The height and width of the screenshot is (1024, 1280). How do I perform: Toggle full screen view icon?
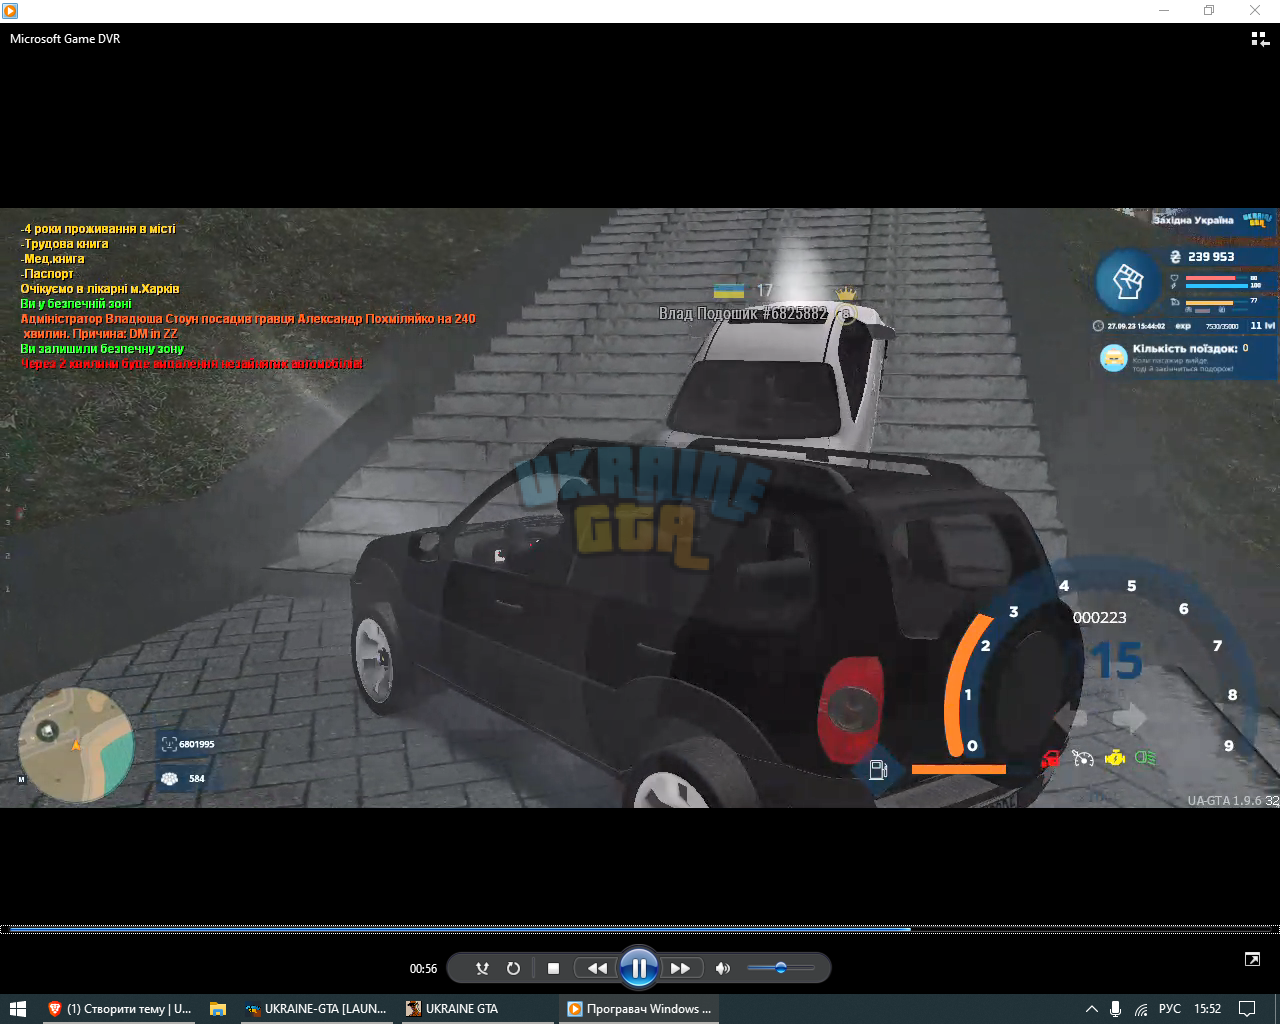coord(1252,959)
